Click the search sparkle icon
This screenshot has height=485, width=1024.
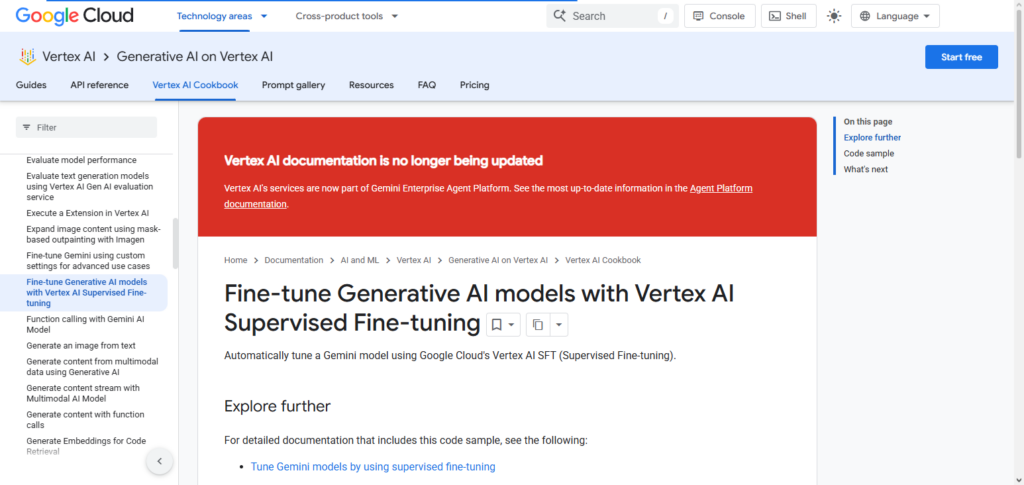pyautogui.click(x=559, y=16)
